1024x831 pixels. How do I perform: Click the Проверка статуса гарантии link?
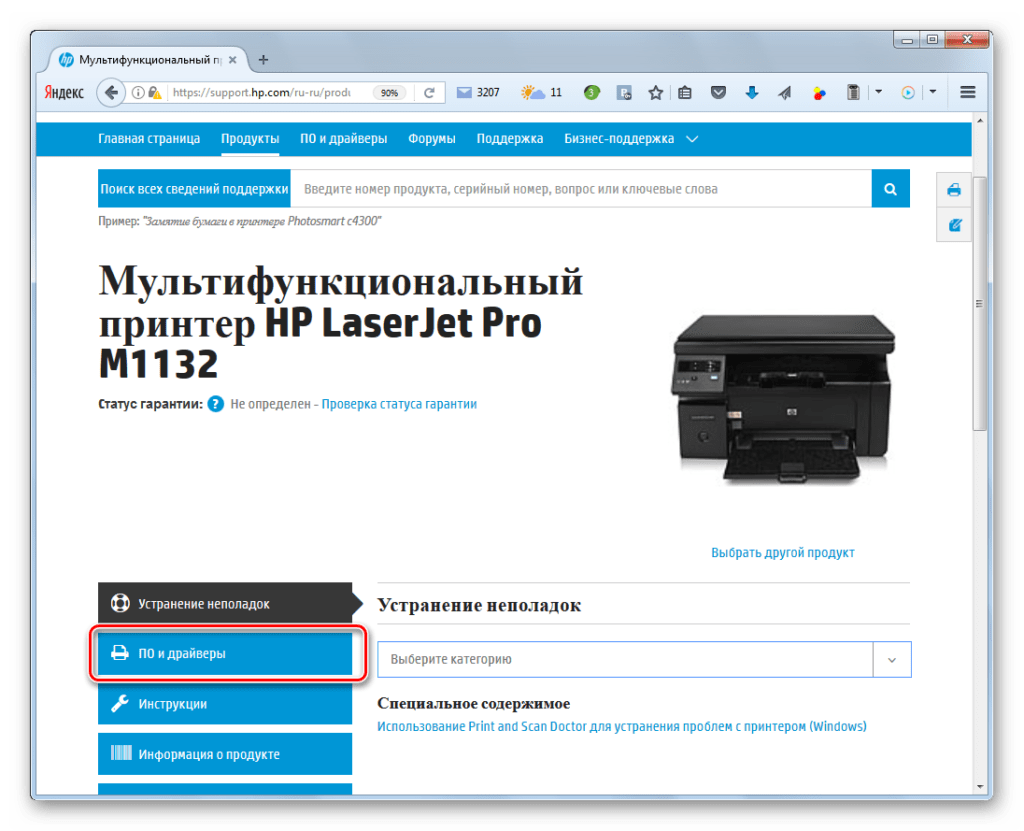[x=399, y=405]
